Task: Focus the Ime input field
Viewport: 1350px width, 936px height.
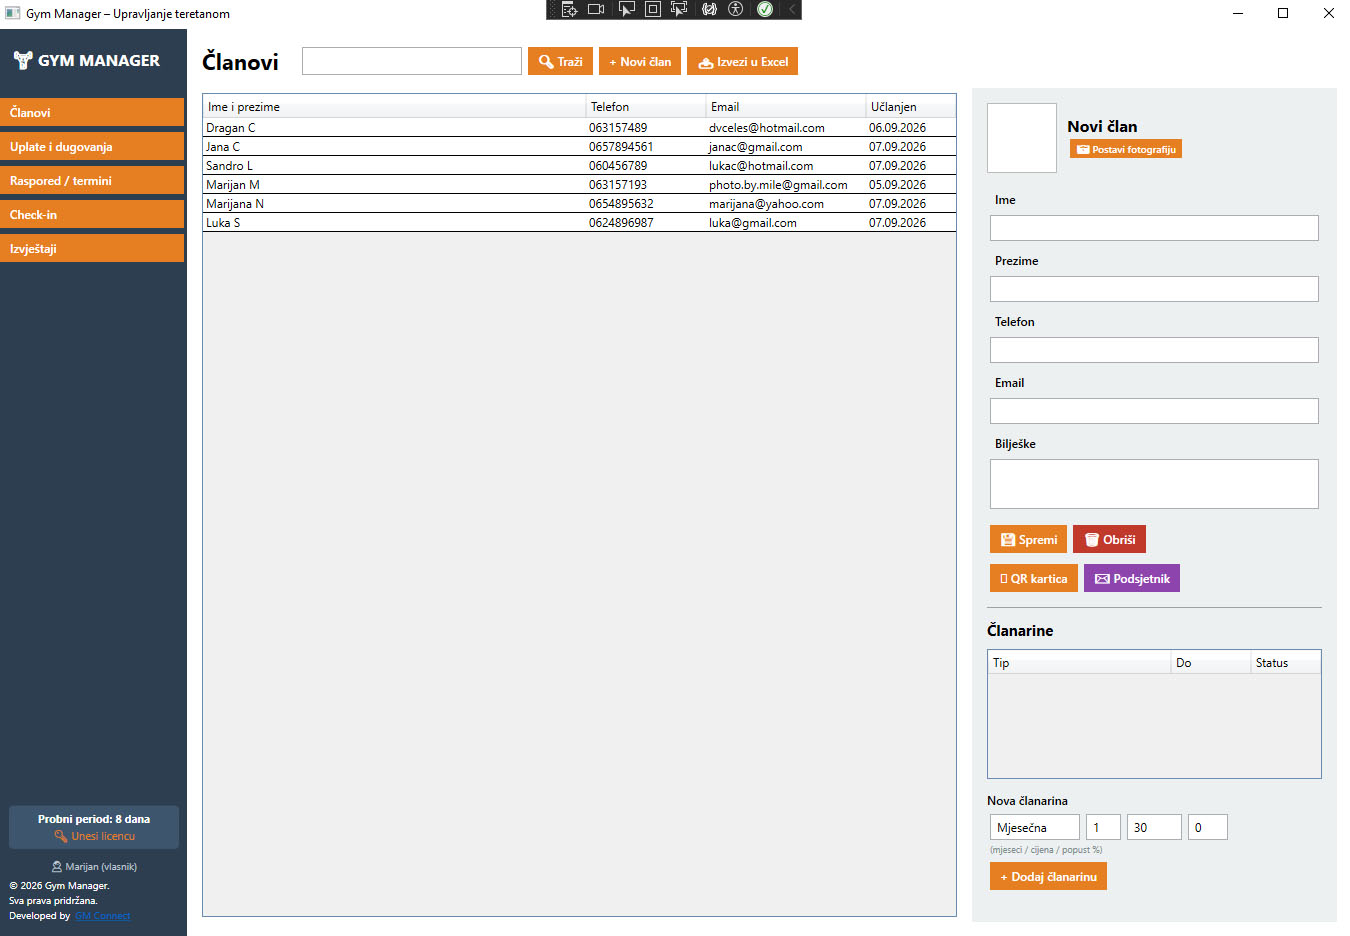Action: [x=1154, y=228]
